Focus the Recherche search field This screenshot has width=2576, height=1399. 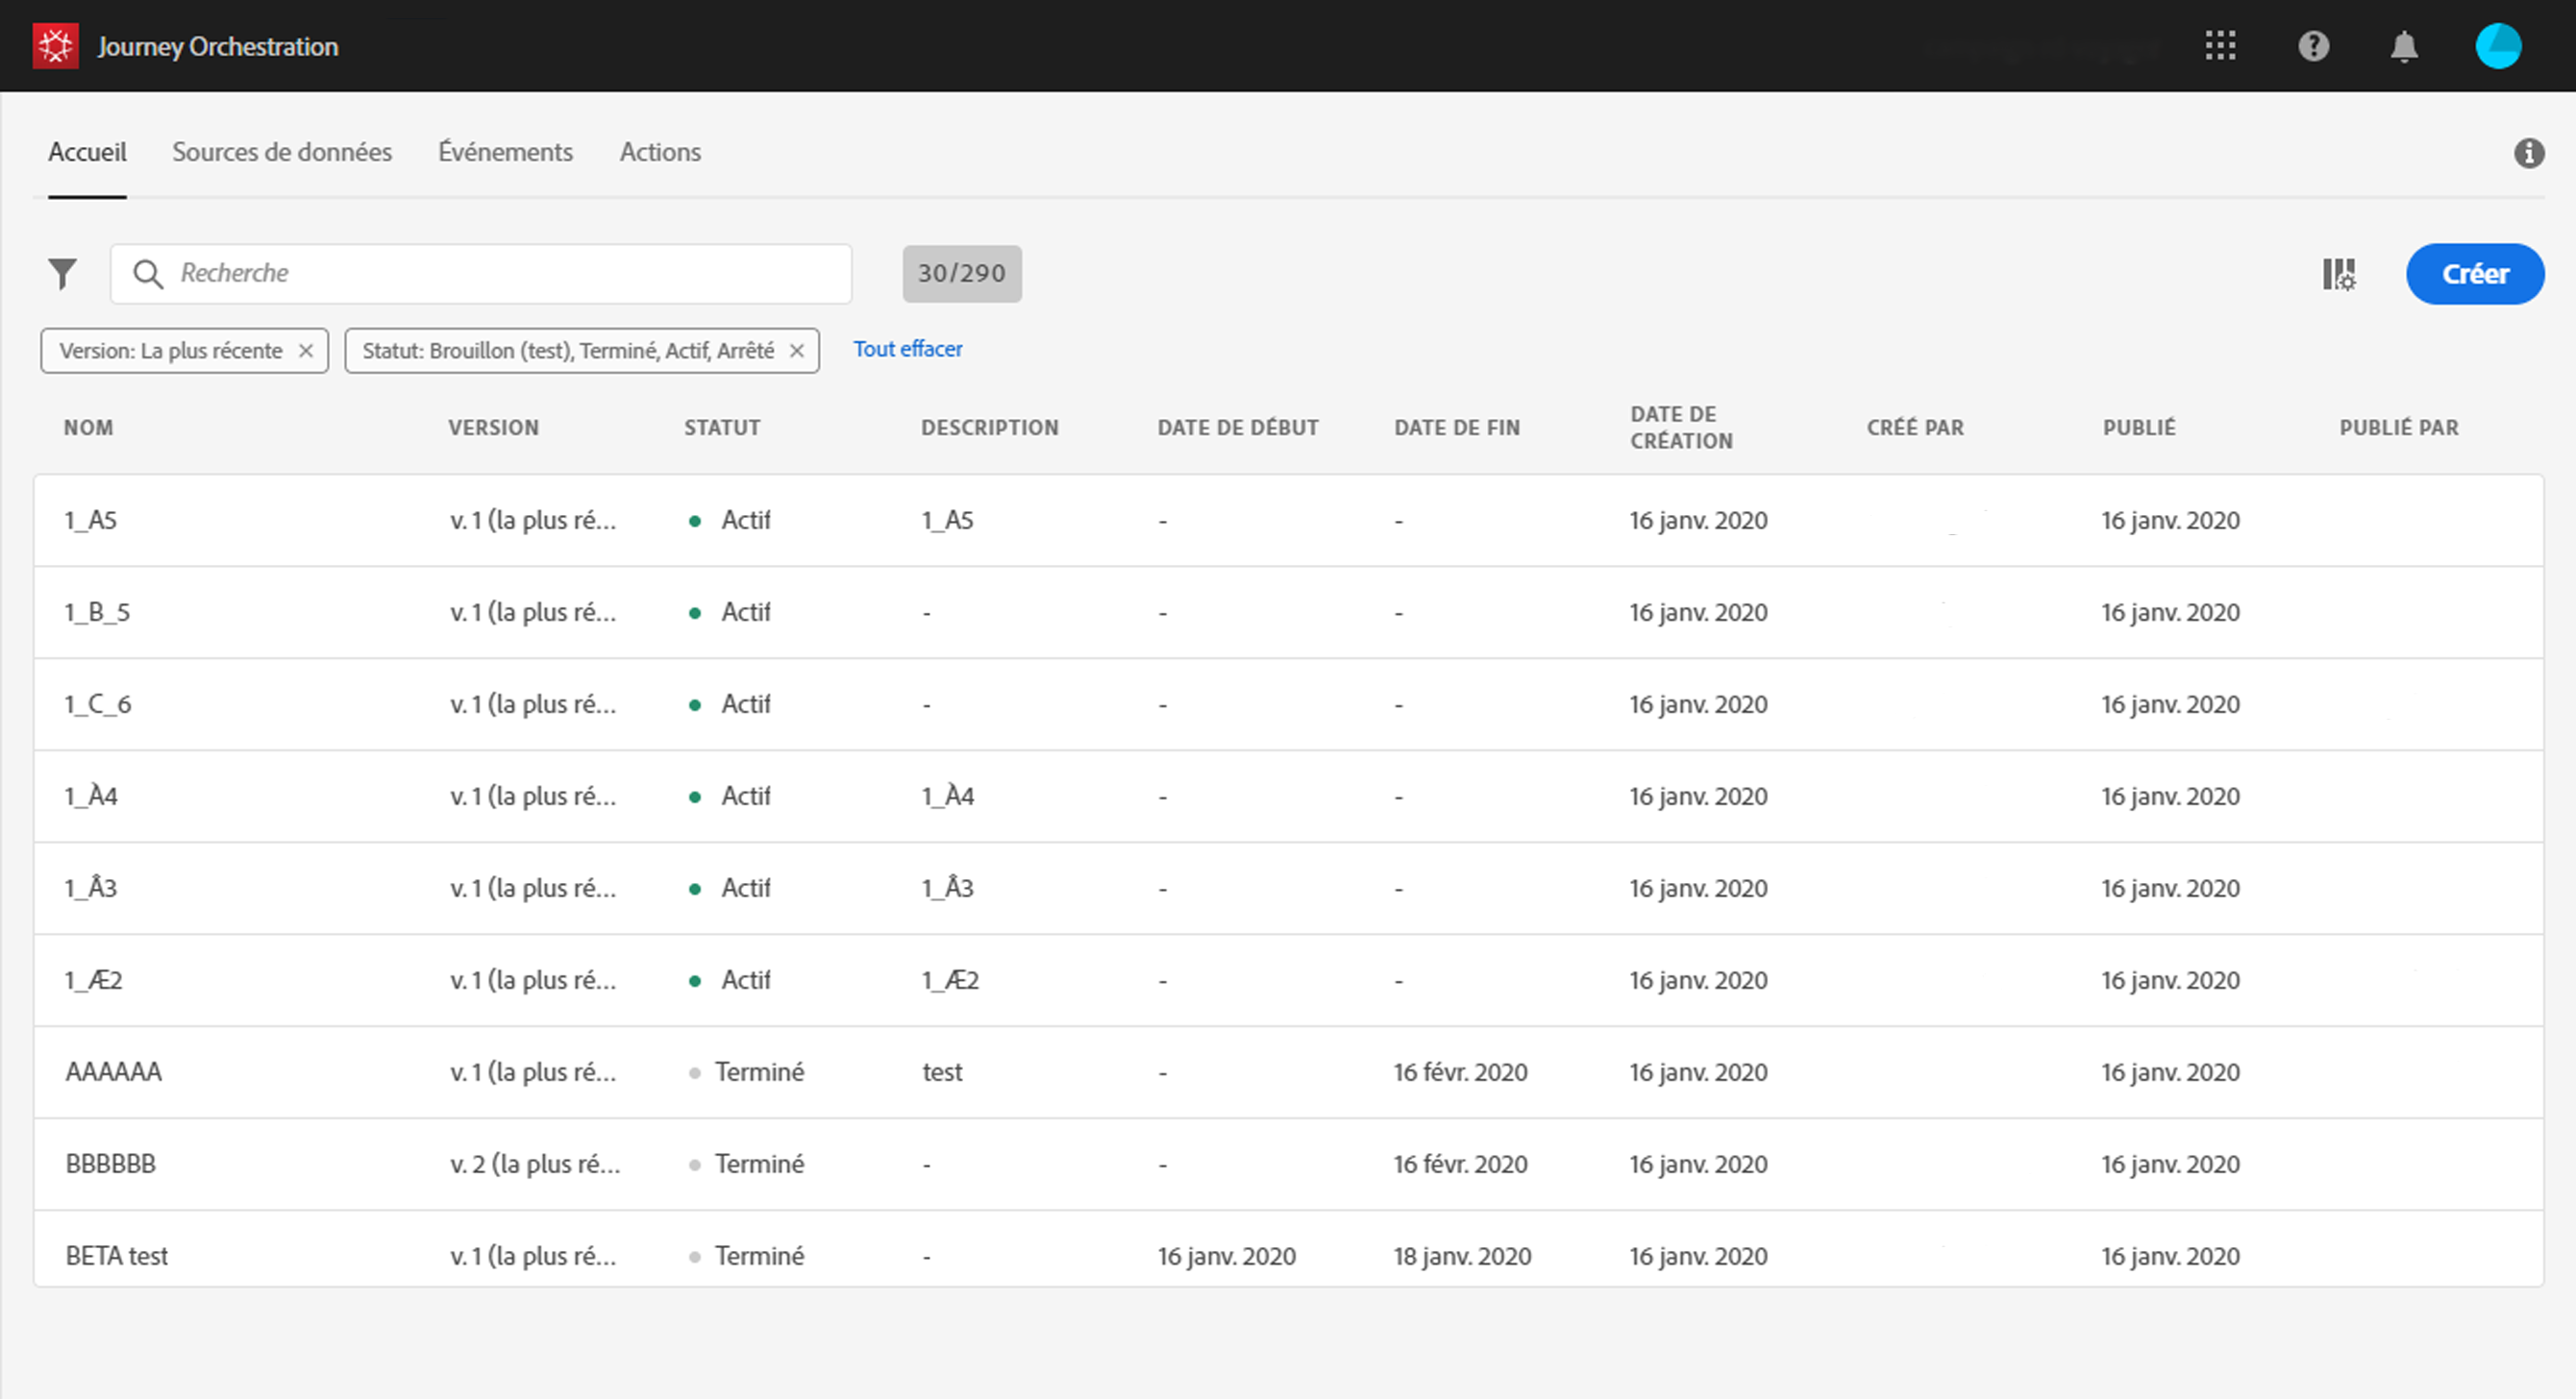[x=500, y=273]
